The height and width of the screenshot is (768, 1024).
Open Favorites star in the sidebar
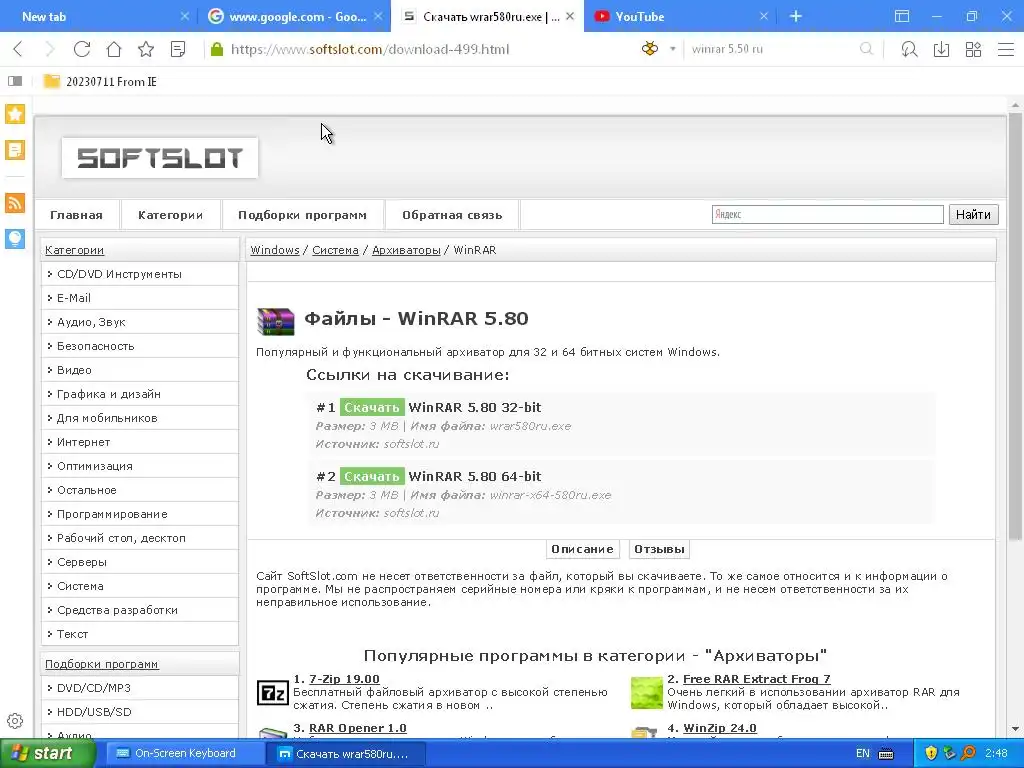tap(15, 114)
